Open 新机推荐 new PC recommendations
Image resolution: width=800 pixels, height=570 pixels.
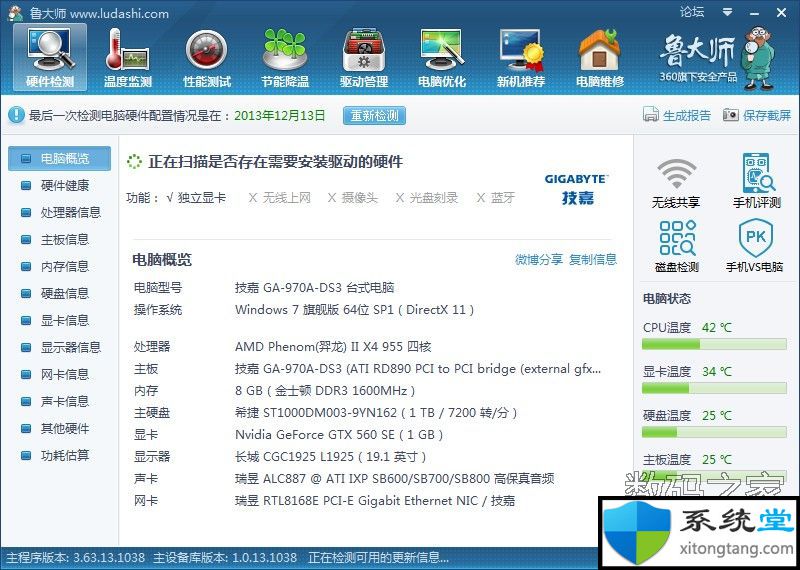520,57
